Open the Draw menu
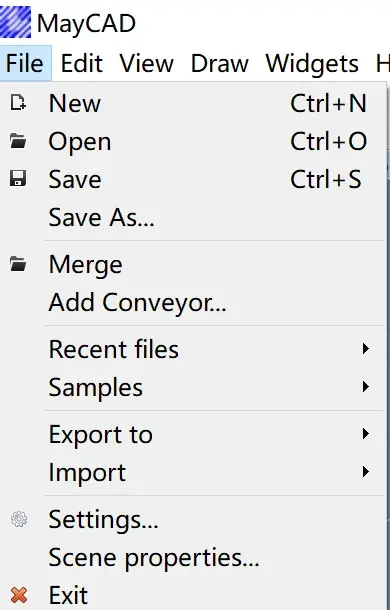390x610 pixels. tap(220, 63)
